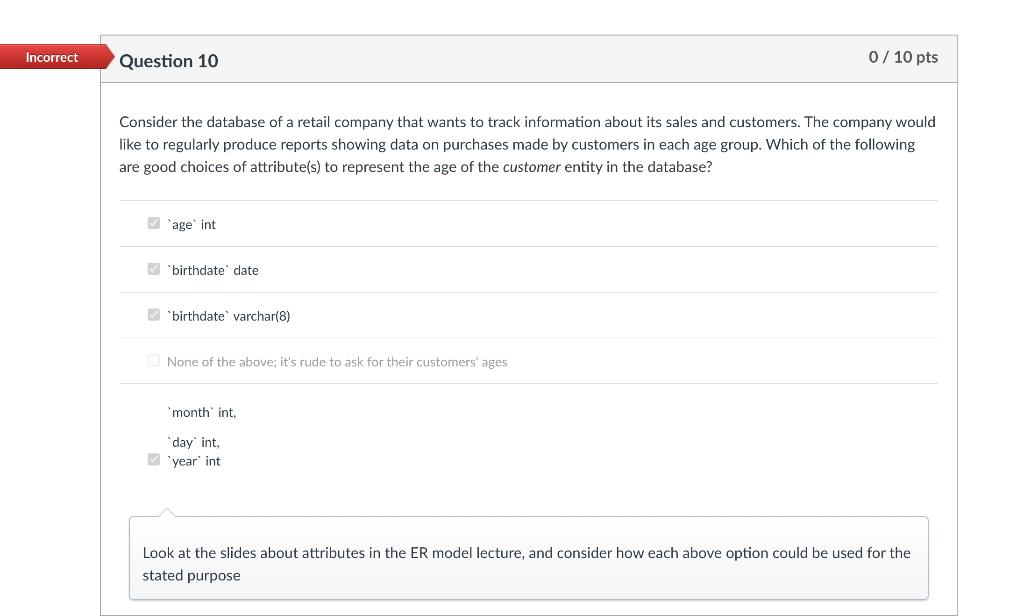The width and height of the screenshot is (1024, 616).
Task: Click the 'rude to ask' answer text
Action: (x=337, y=362)
